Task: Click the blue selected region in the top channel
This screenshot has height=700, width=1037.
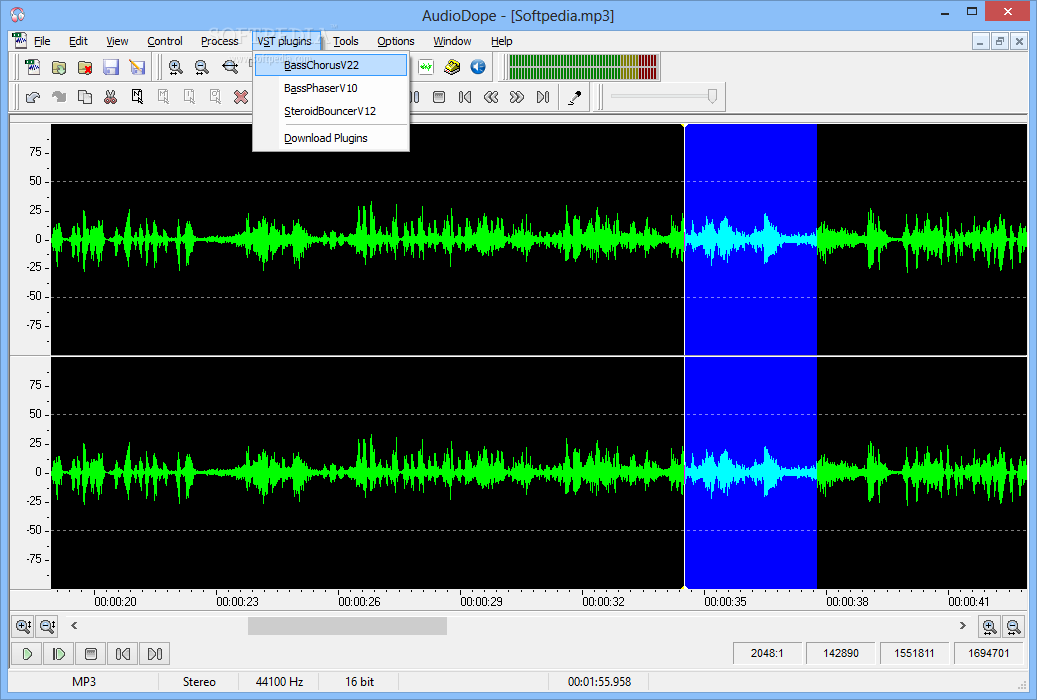Action: [751, 240]
